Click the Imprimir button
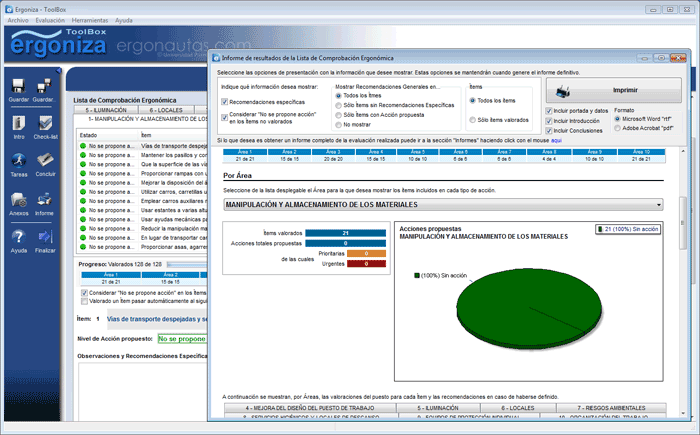700x435 pixels. (614, 91)
